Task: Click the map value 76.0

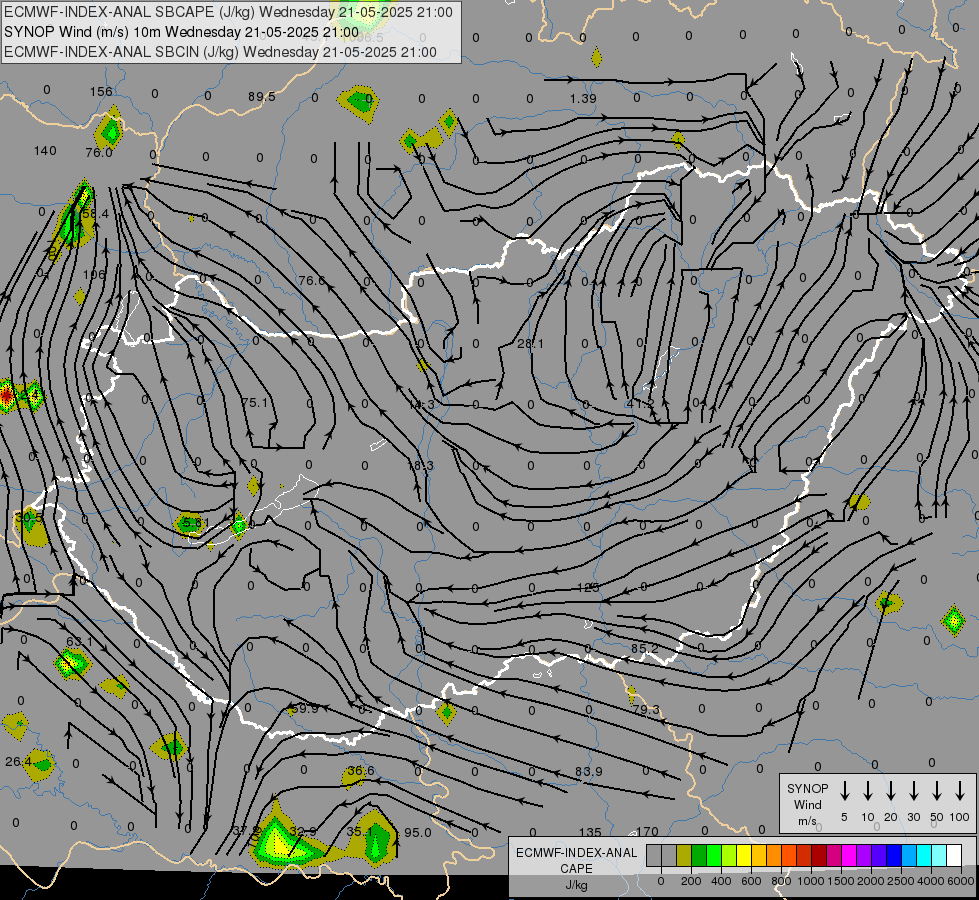Action: pos(99,152)
